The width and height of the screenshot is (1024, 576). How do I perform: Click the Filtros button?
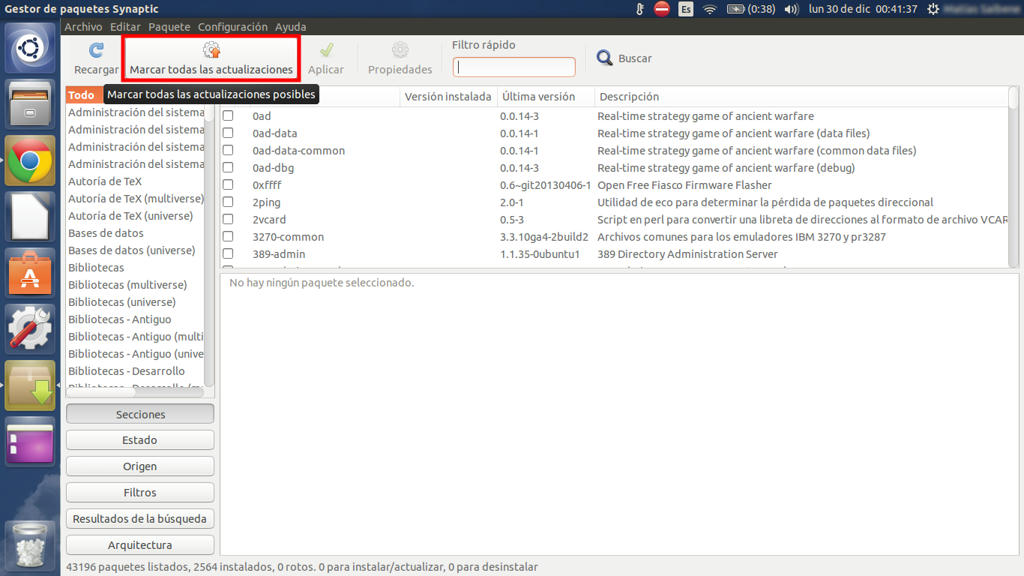pyautogui.click(x=140, y=492)
